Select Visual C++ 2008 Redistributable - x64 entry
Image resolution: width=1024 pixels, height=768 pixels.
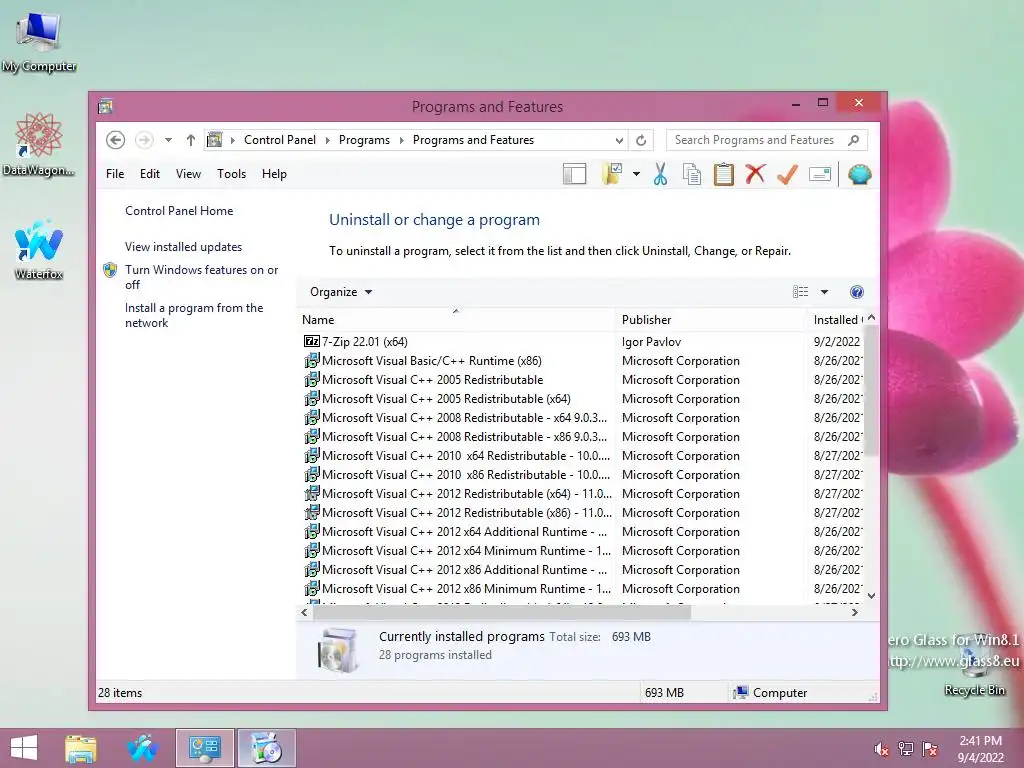(464, 417)
